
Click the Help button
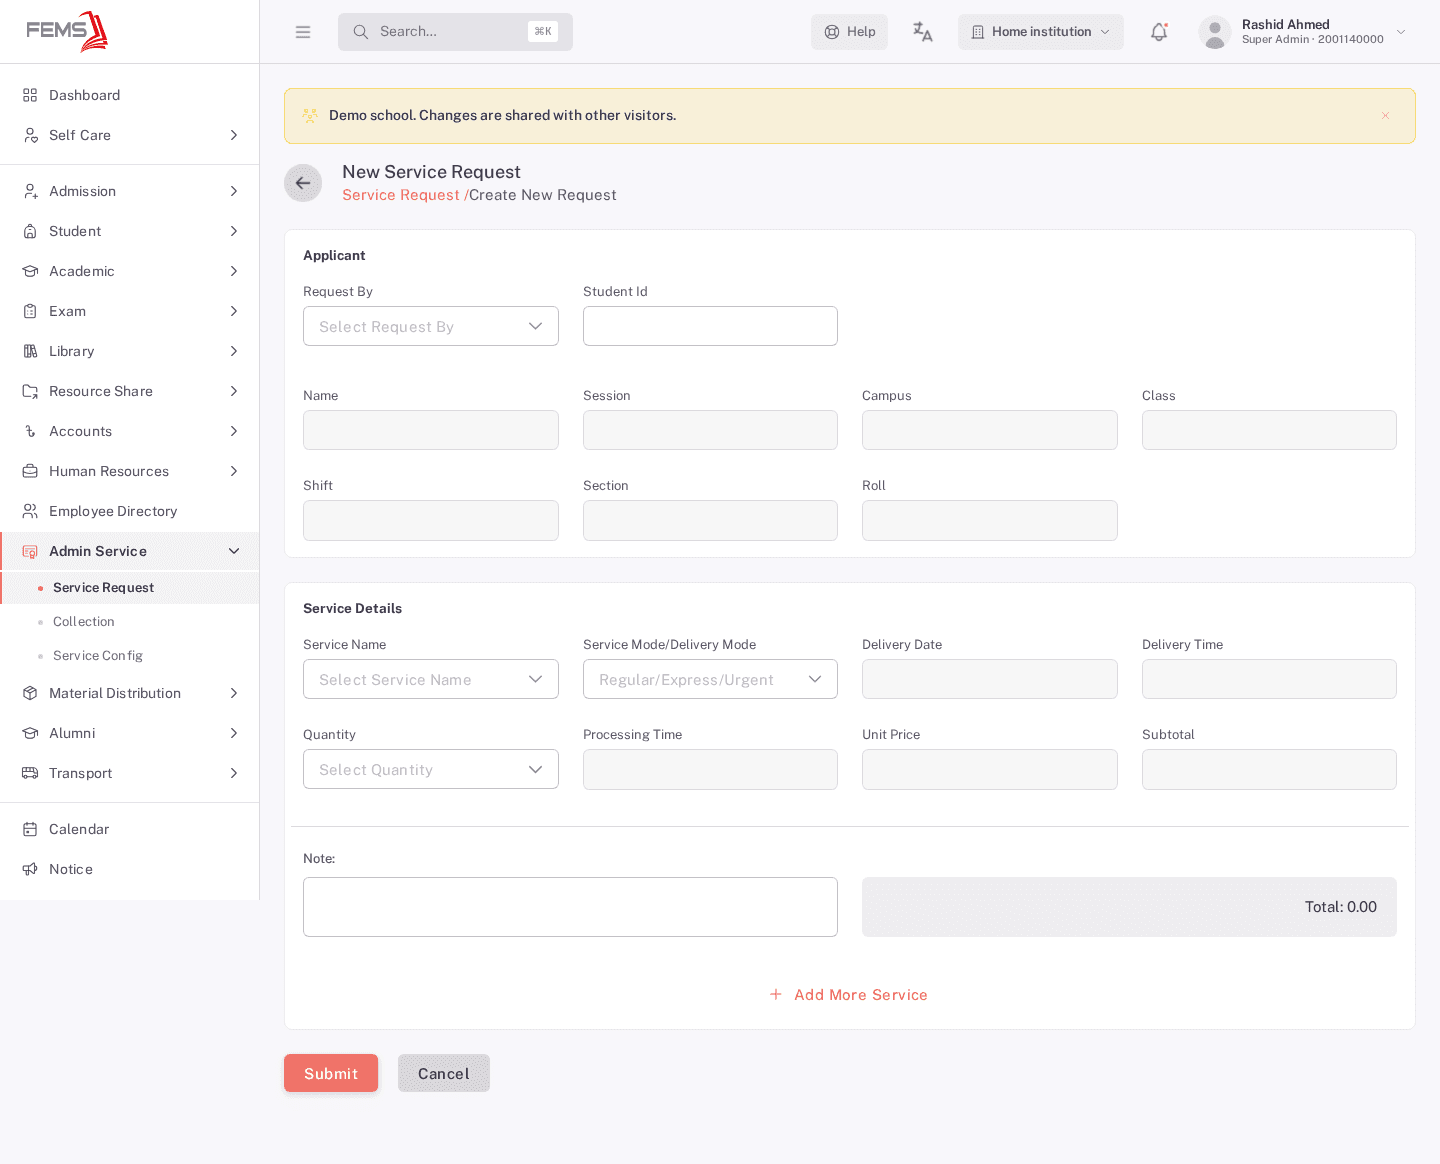[849, 32]
